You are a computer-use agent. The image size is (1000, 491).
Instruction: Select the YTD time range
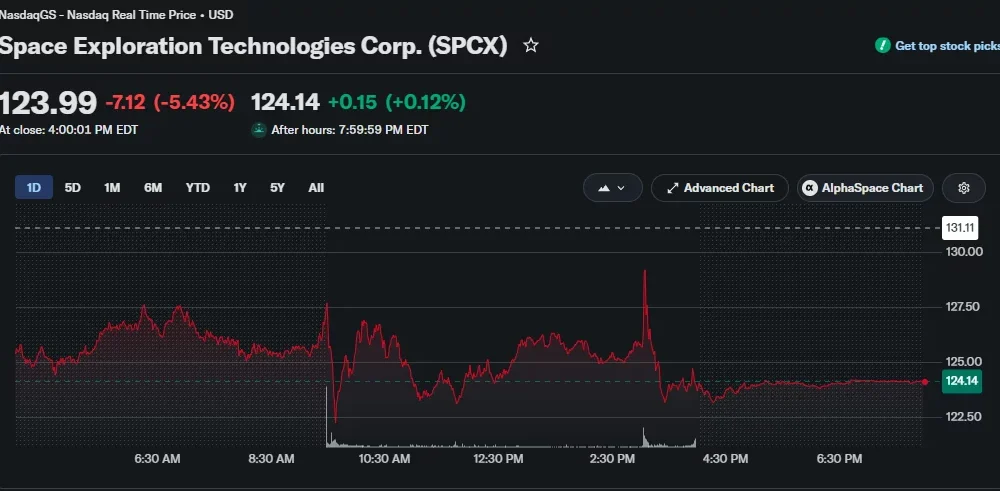pos(198,188)
